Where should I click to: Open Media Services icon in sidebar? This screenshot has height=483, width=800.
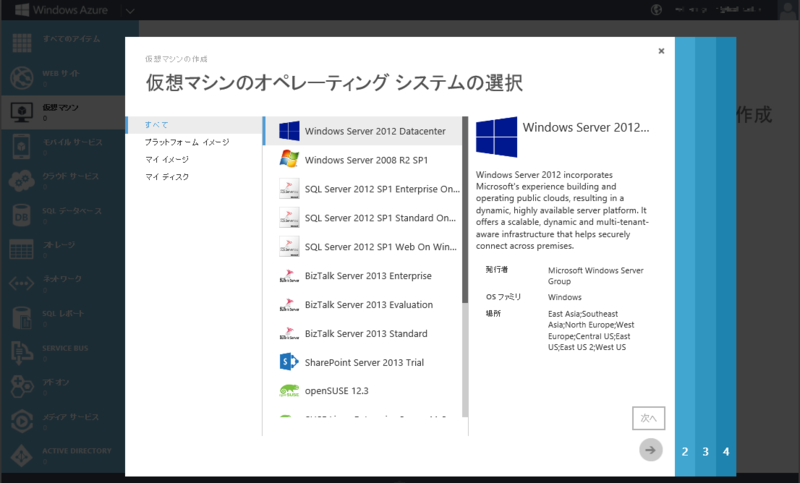click(x=22, y=420)
